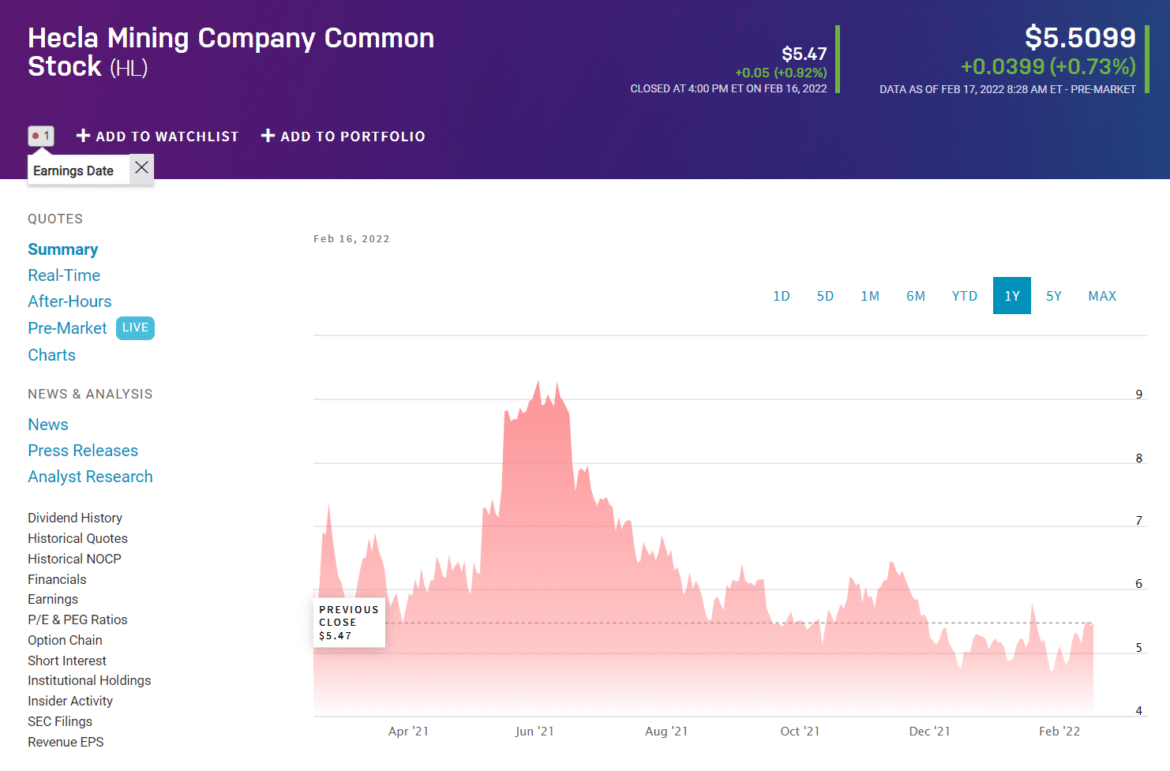Select the MAX time range
Viewport: 1170px width, 771px height.
tap(1101, 295)
